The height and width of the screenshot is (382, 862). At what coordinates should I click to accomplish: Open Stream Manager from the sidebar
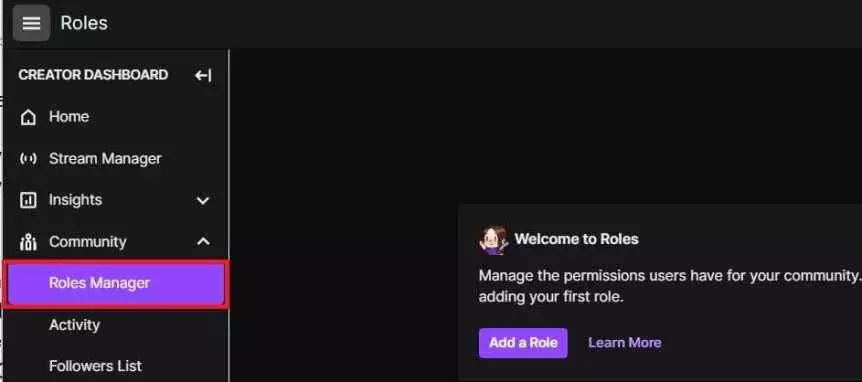pyautogui.click(x=105, y=159)
